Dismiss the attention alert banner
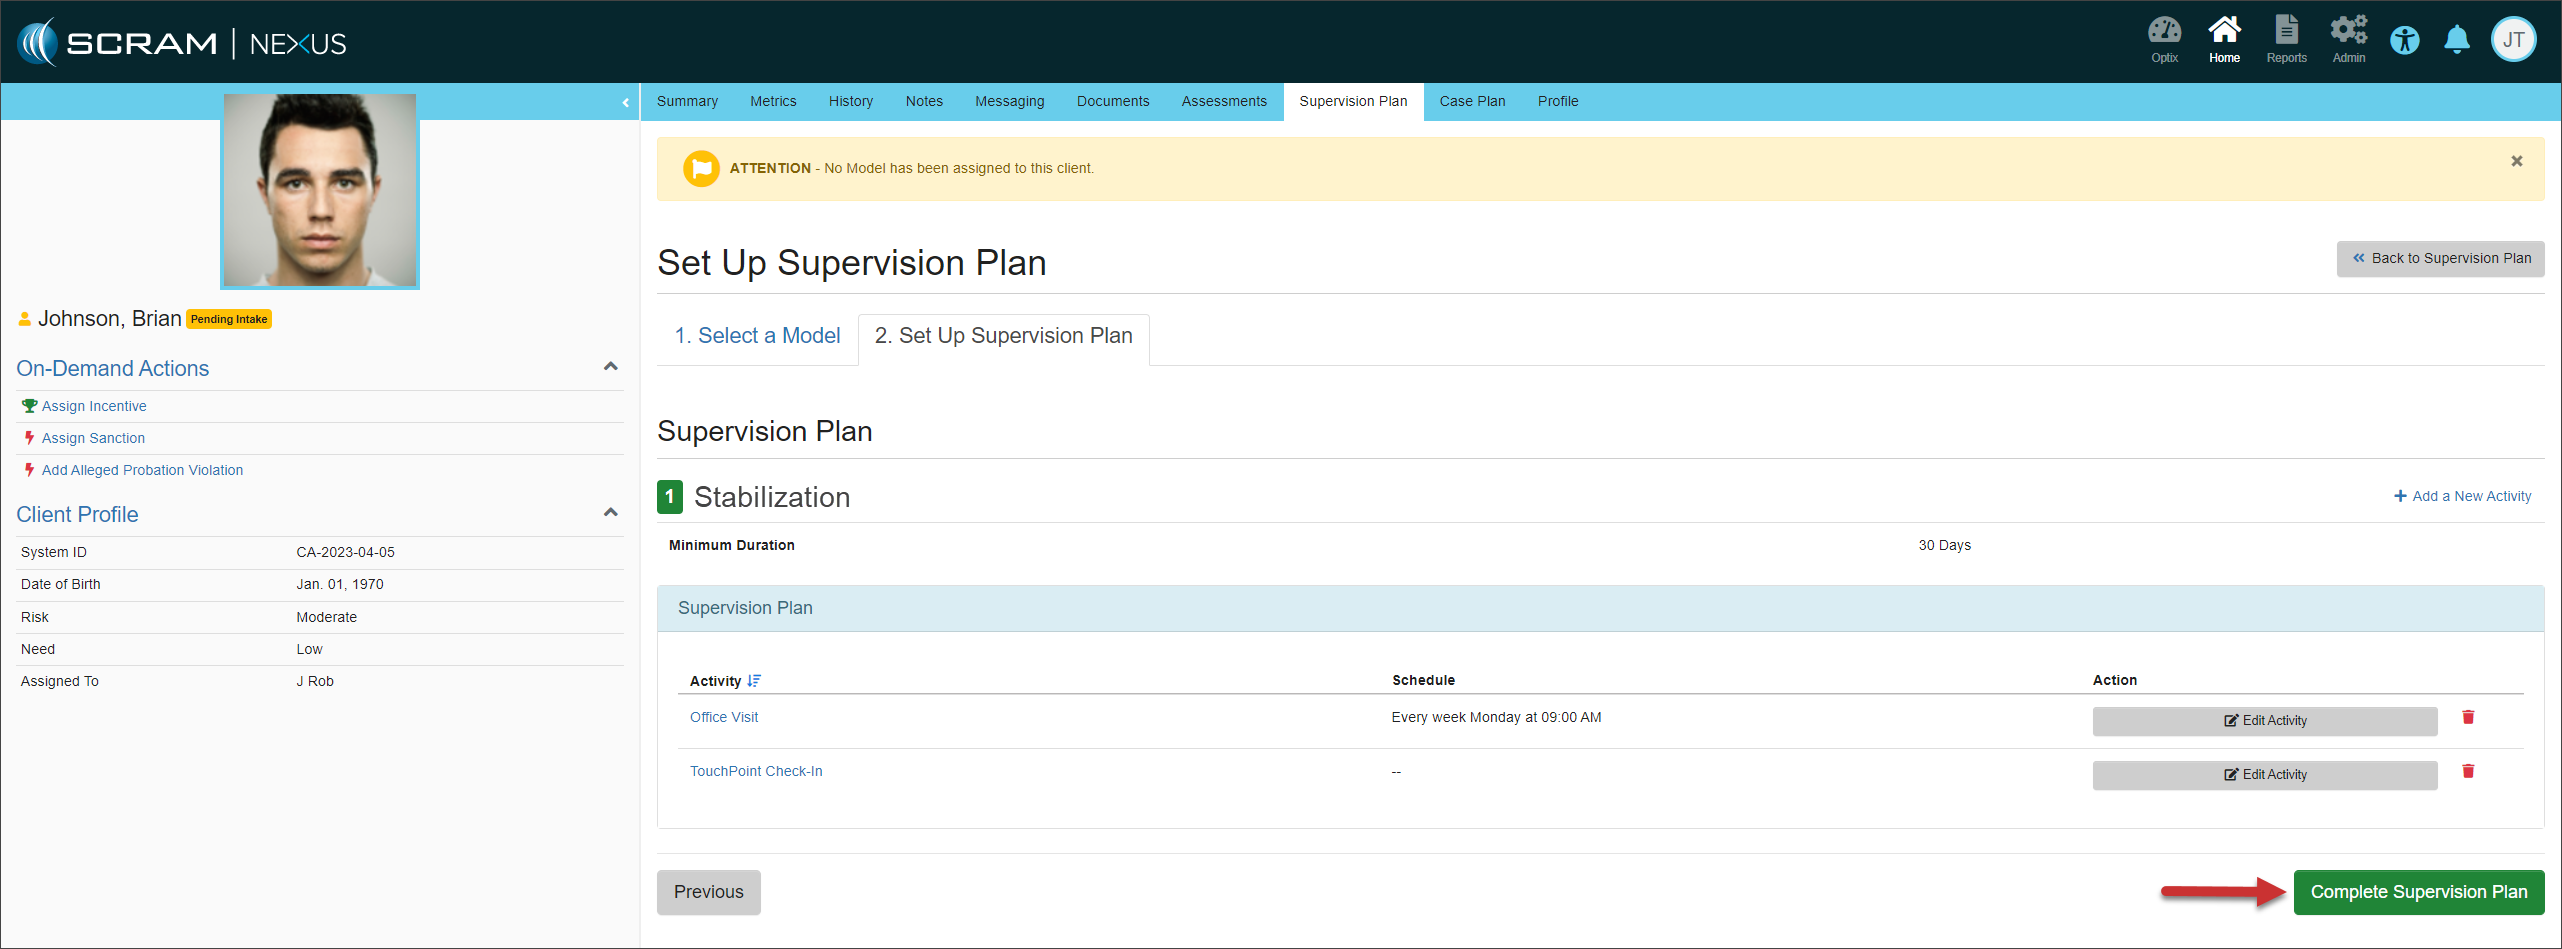2562x949 pixels. (x=2516, y=161)
